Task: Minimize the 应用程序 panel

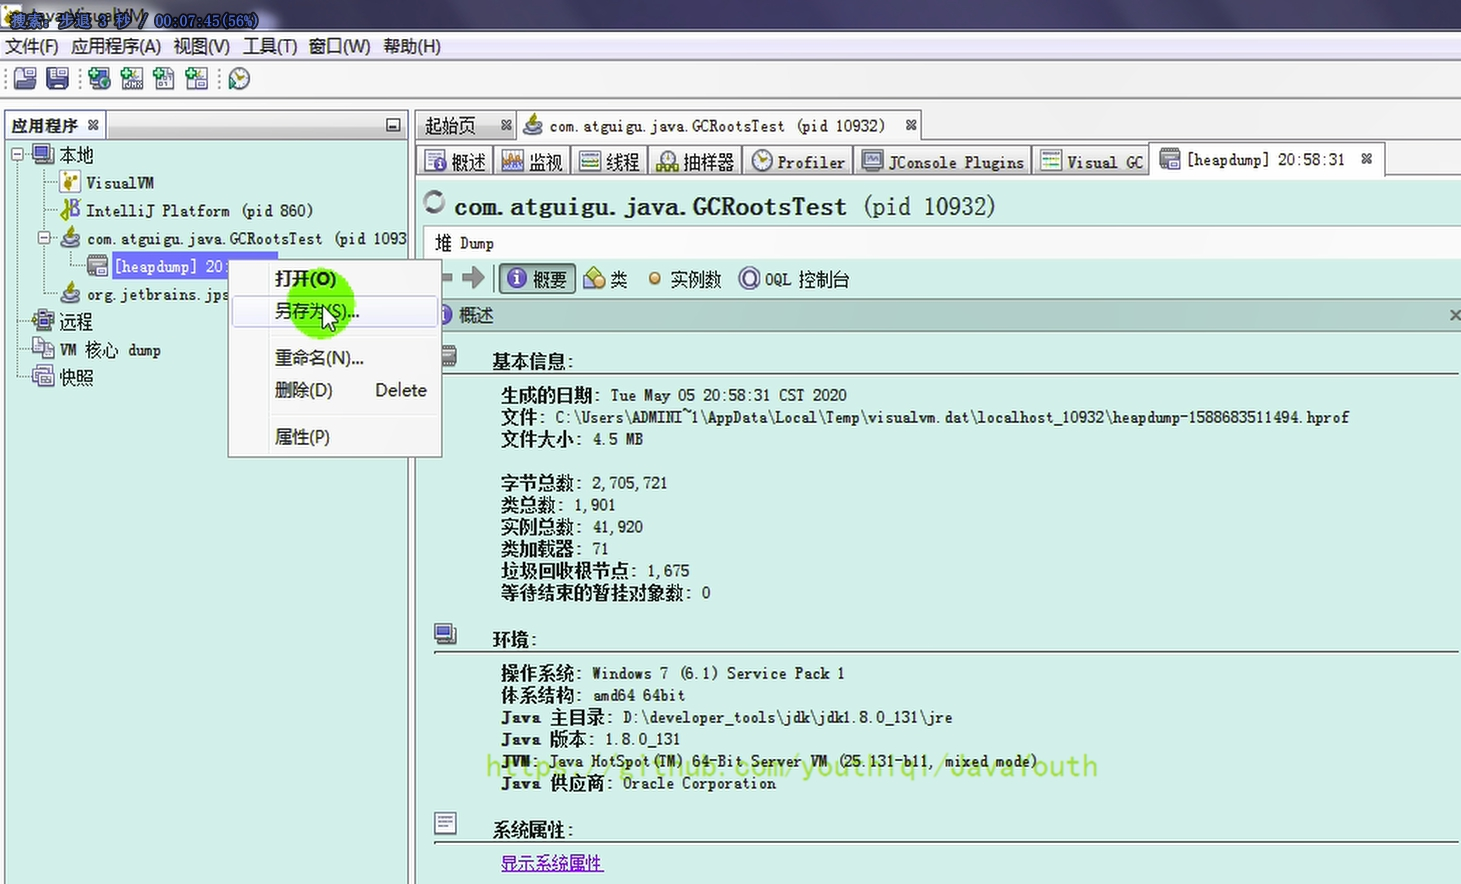Action: click(x=393, y=125)
